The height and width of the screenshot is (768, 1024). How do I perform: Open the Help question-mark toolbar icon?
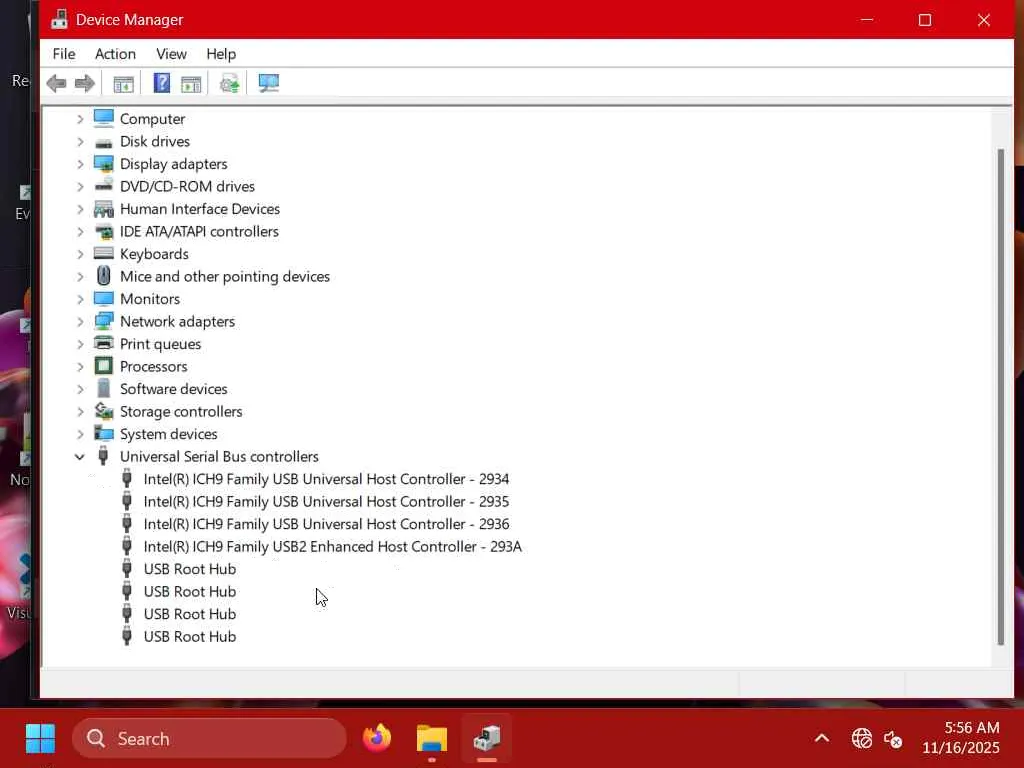pos(161,83)
